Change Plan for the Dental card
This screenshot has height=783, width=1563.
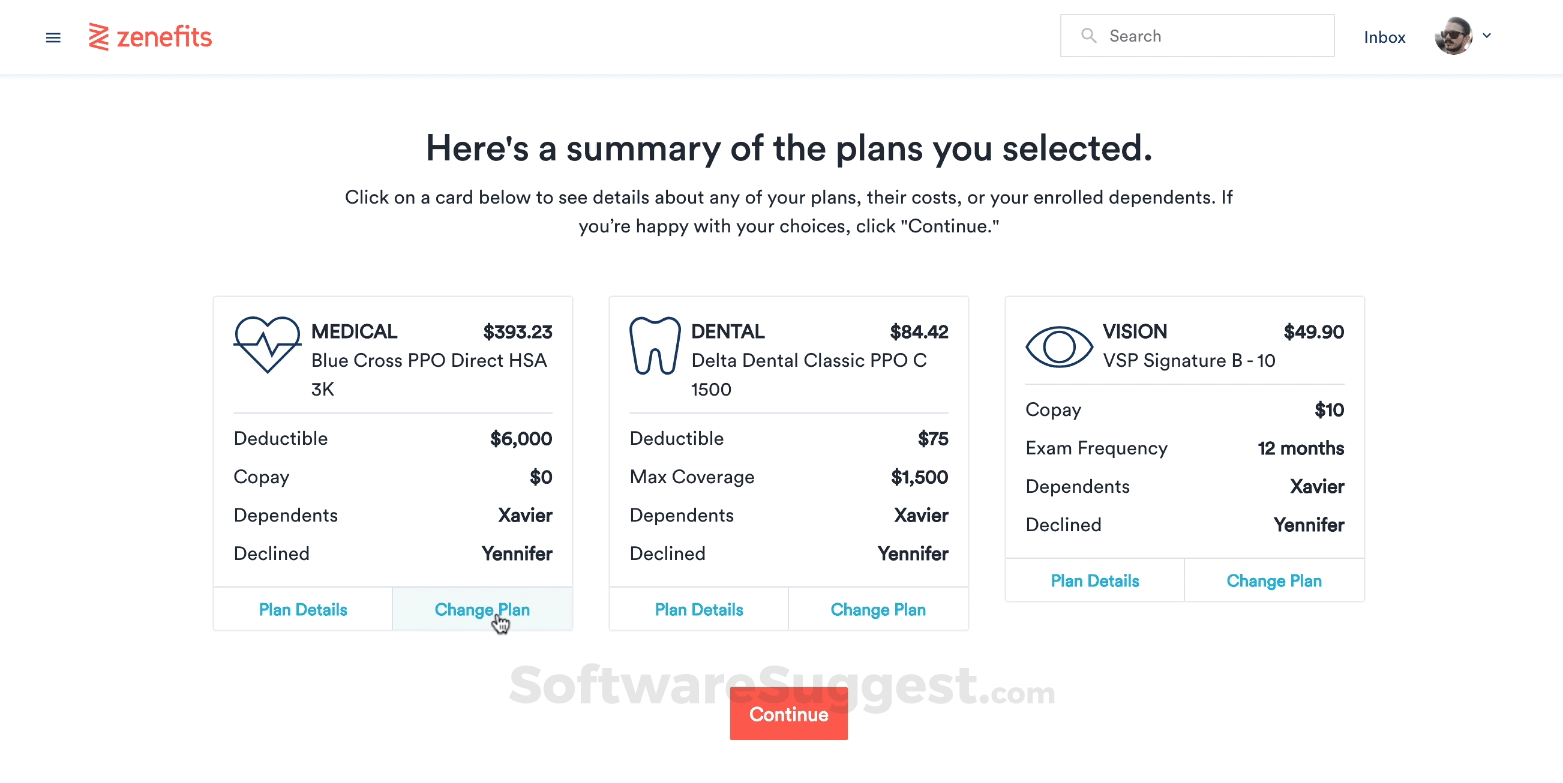tap(878, 609)
